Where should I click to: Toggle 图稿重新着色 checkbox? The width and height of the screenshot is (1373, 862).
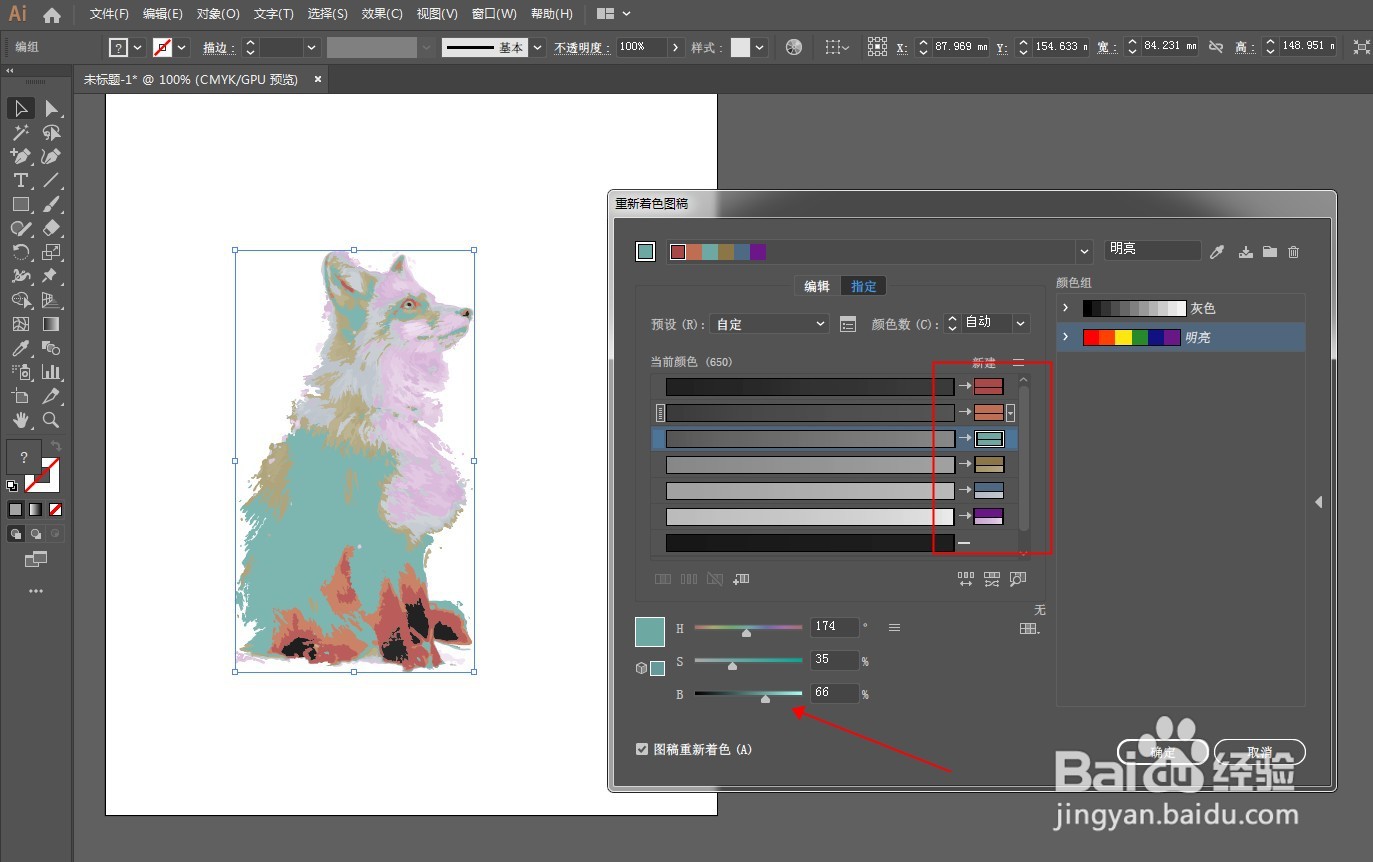tap(642, 749)
